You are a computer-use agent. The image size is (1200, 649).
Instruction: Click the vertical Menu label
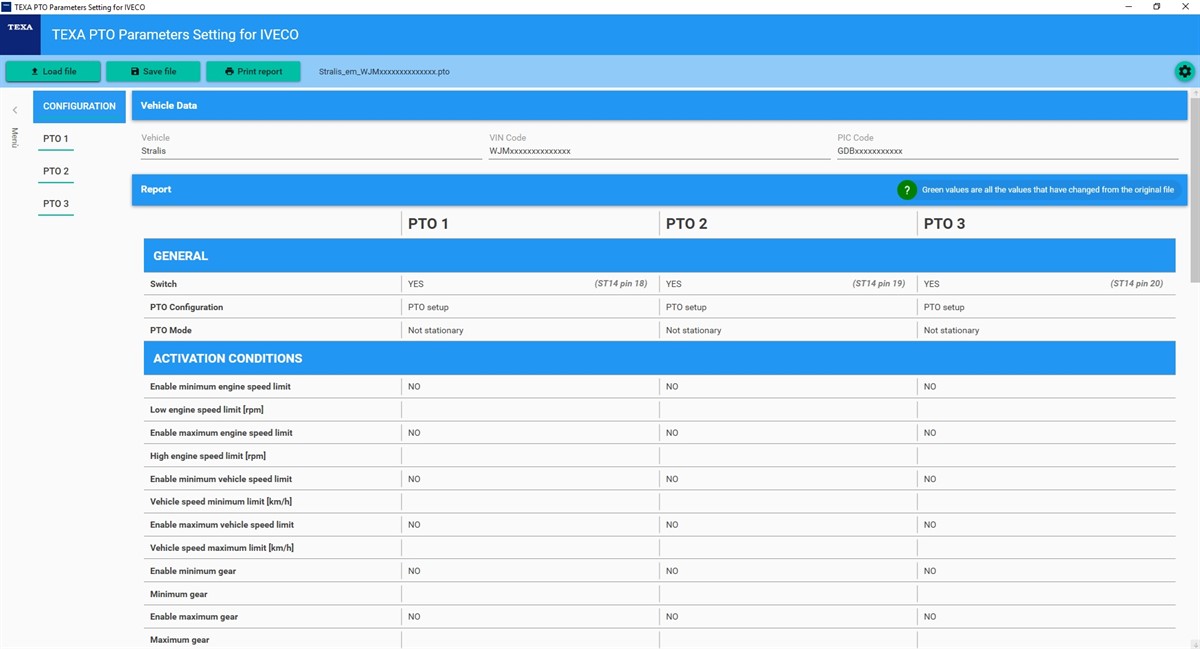pyautogui.click(x=15, y=138)
